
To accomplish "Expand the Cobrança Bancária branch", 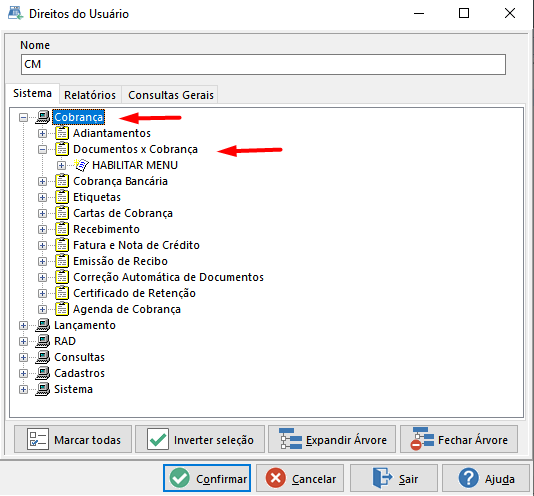I will coord(43,182).
